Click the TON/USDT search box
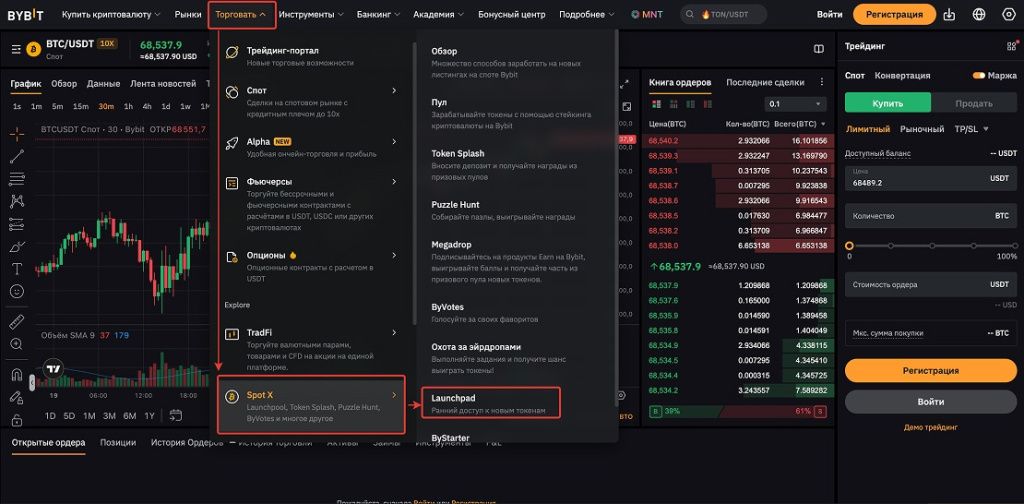 coord(724,14)
